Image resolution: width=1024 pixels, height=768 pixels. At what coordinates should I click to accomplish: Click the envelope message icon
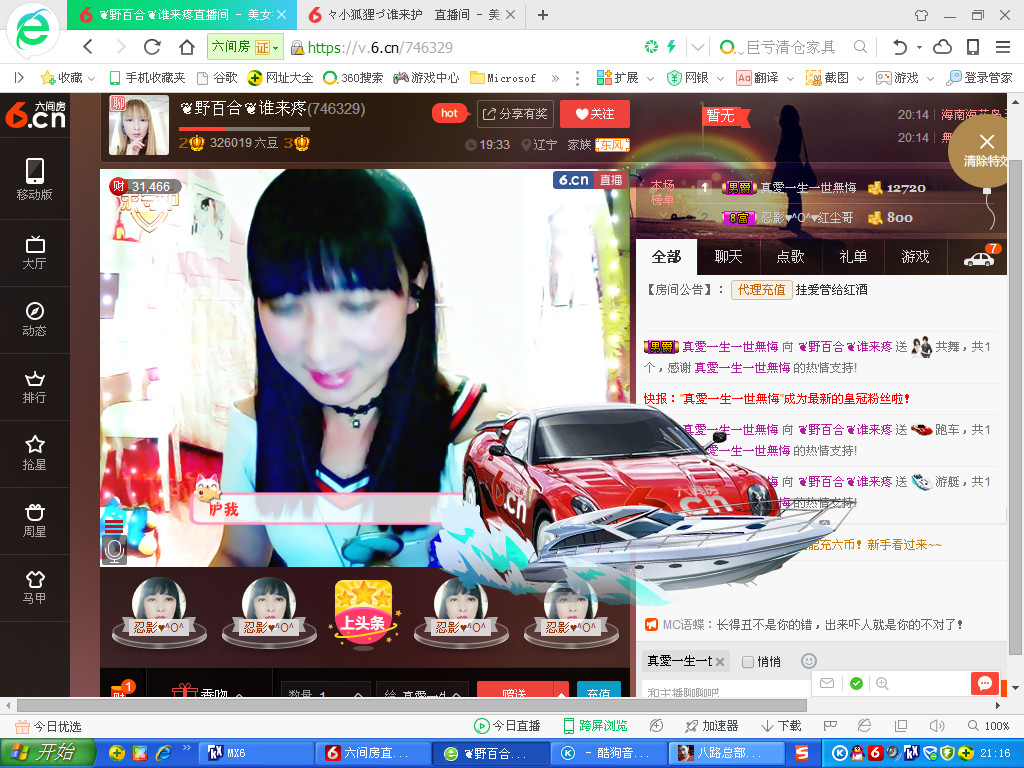[827, 683]
